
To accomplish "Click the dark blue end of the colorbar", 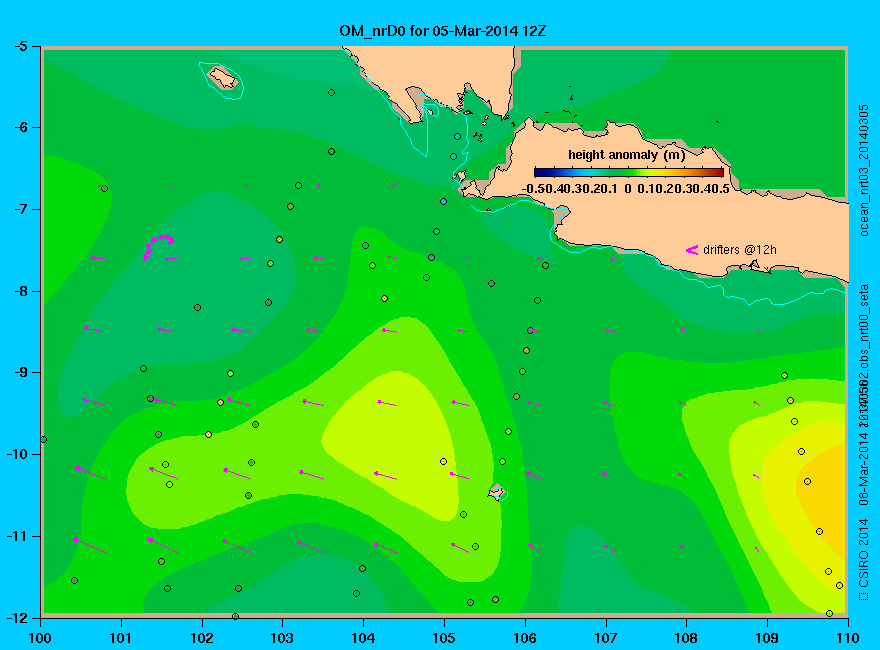I will tap(540, 172).
